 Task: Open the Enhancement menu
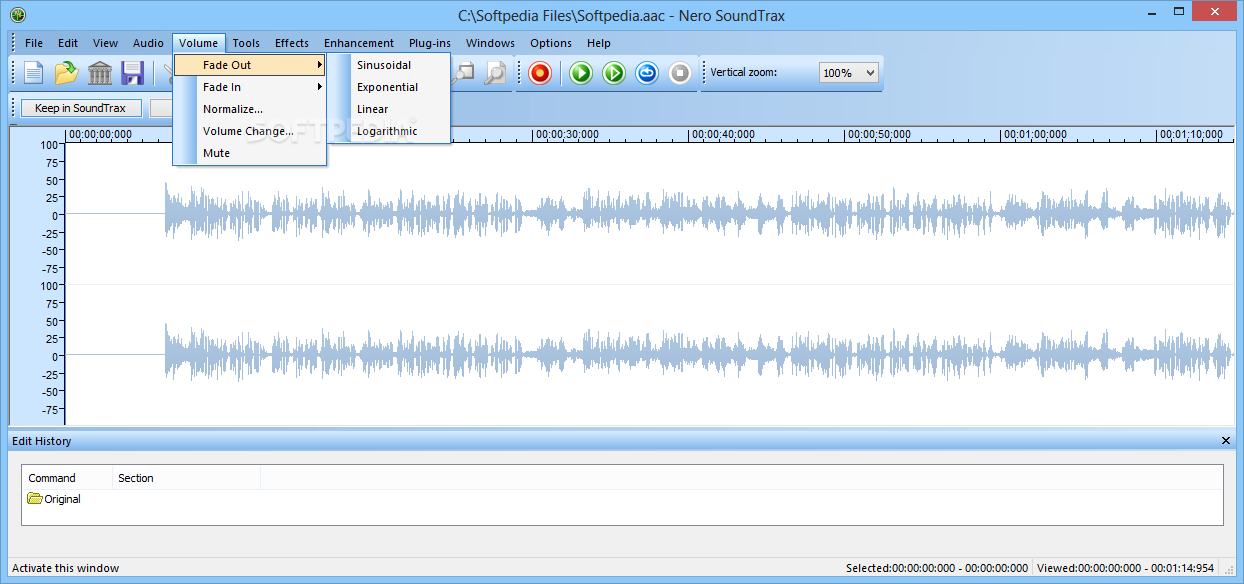[359, 43]
